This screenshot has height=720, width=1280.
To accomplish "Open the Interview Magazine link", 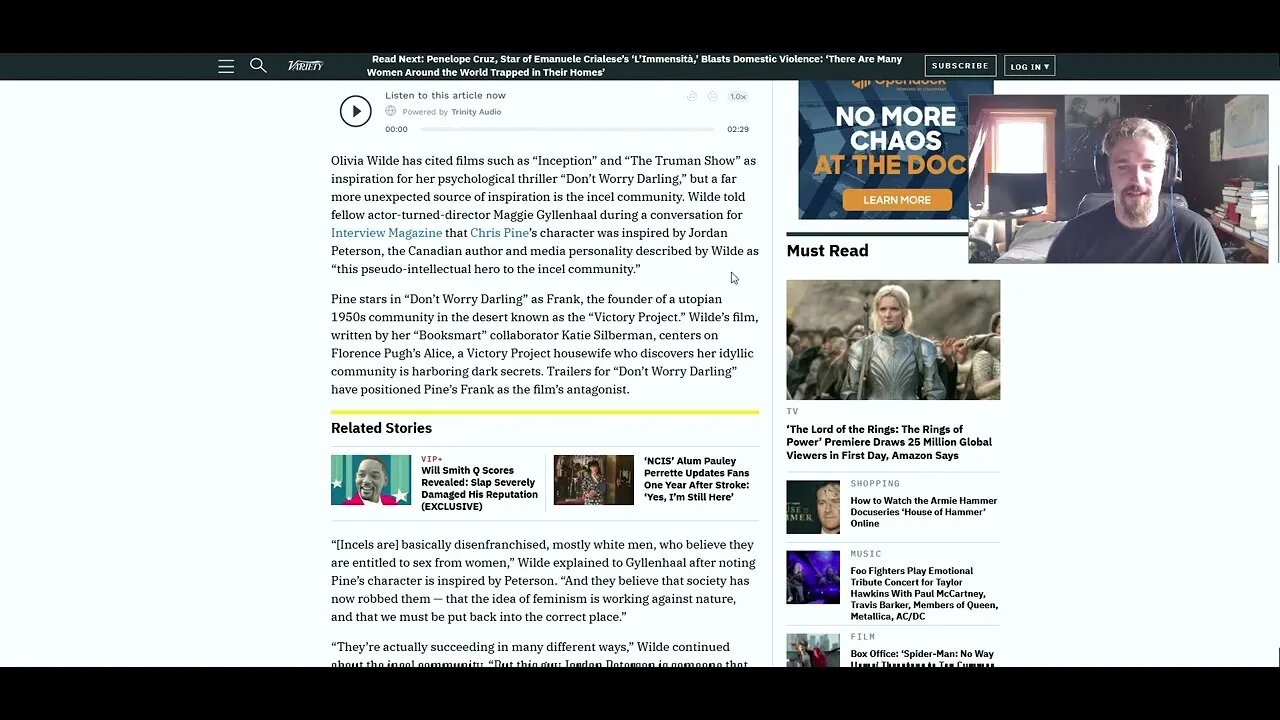I will pyautogui.click(x=386, y=233).
